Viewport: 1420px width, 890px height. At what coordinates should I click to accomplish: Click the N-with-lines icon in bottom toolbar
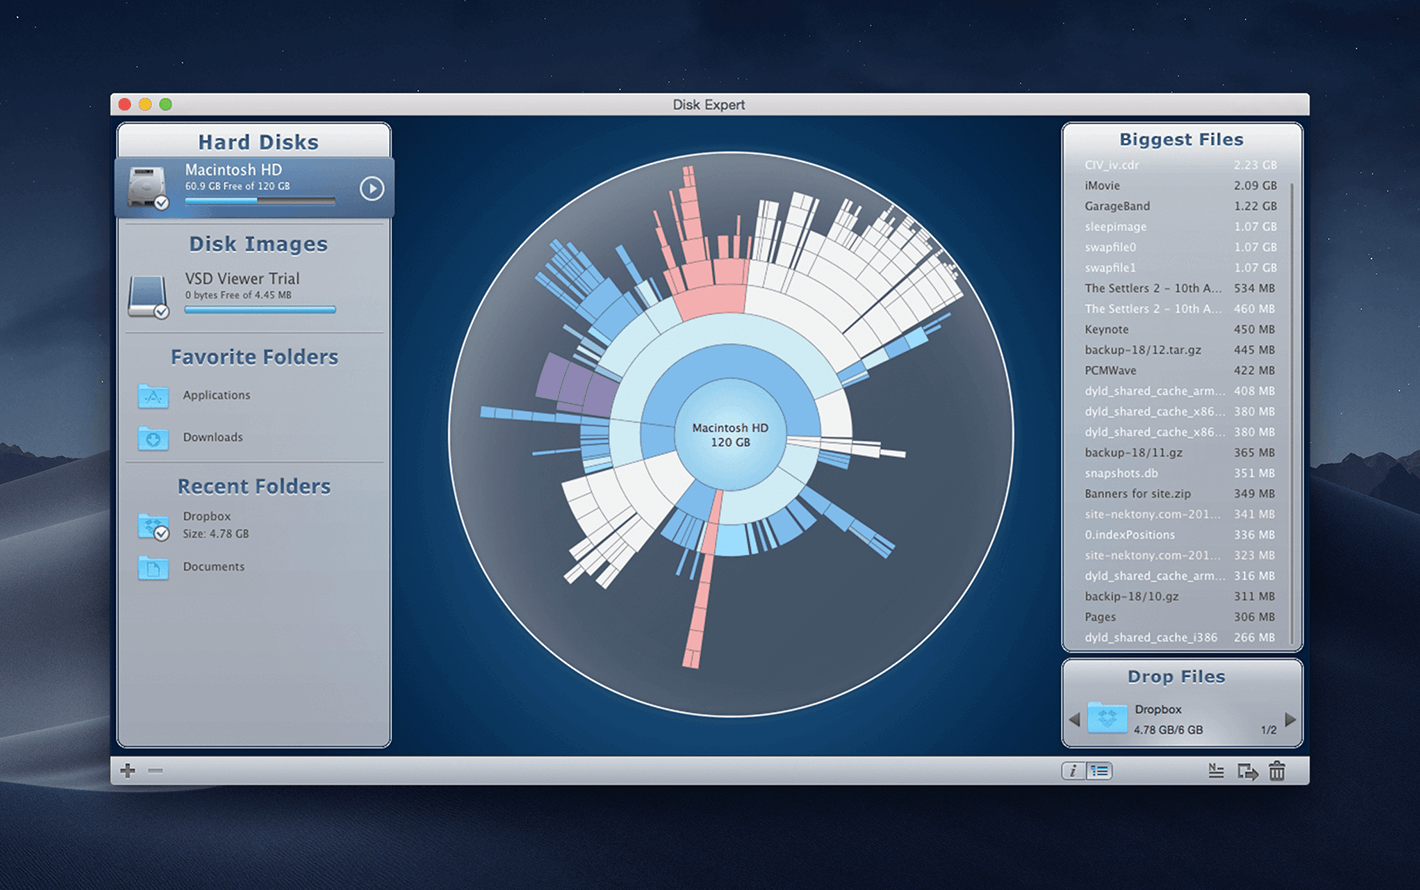(1216, 770)
